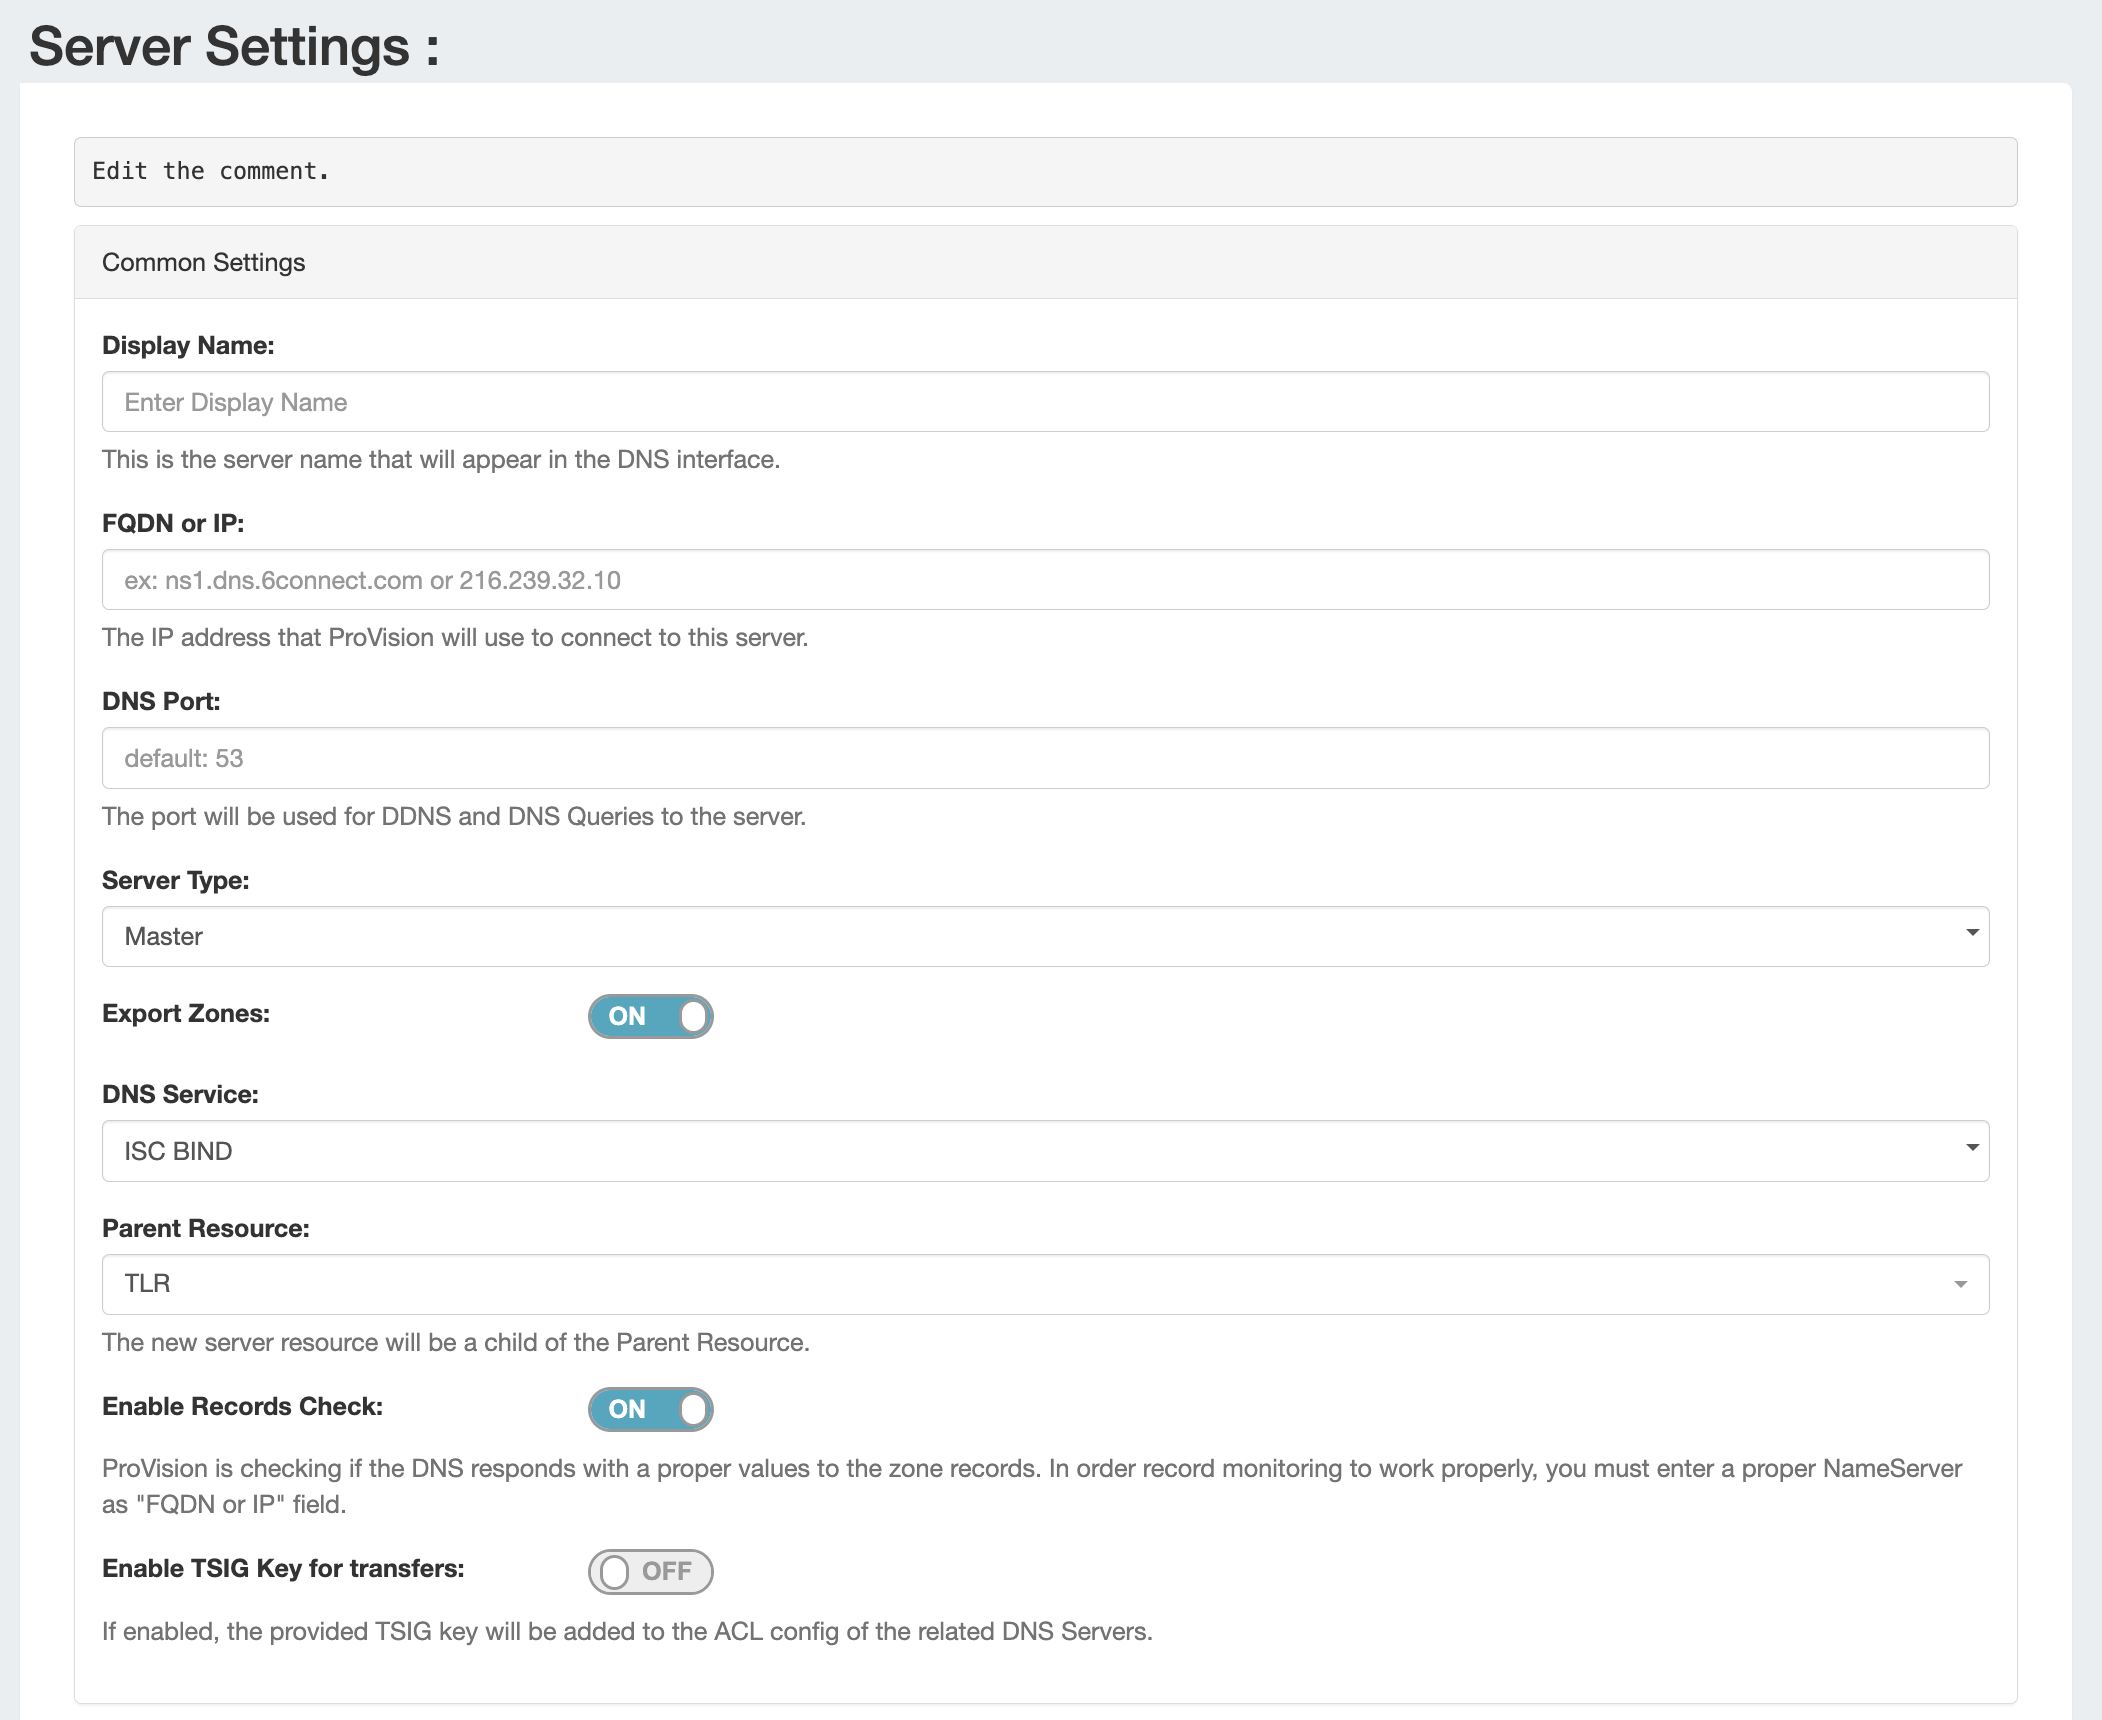
Task: Click the 'DNS Port:' label
Action: (x=161, y=701)
